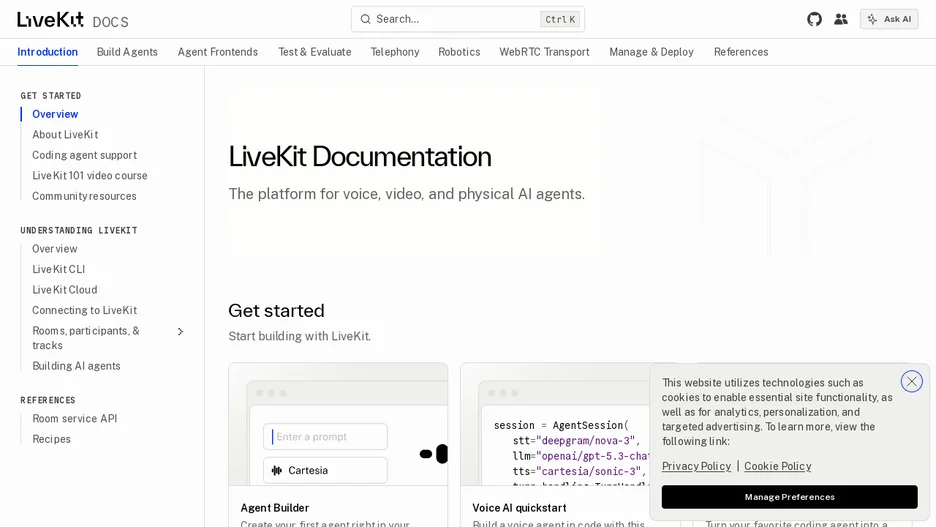Screen dimensions: 936x527
Task: Click the LiveKit Documentation heading
Action: 360,156
